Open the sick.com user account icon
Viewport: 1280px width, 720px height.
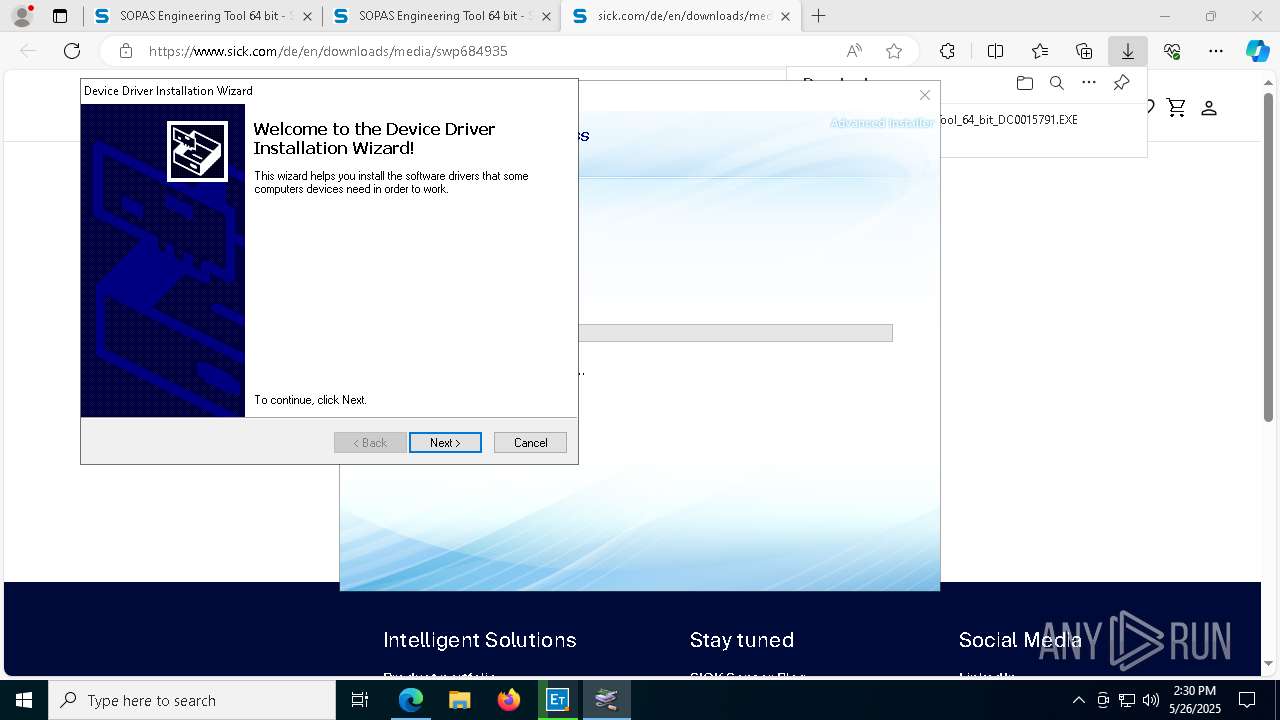[1209, 108]
